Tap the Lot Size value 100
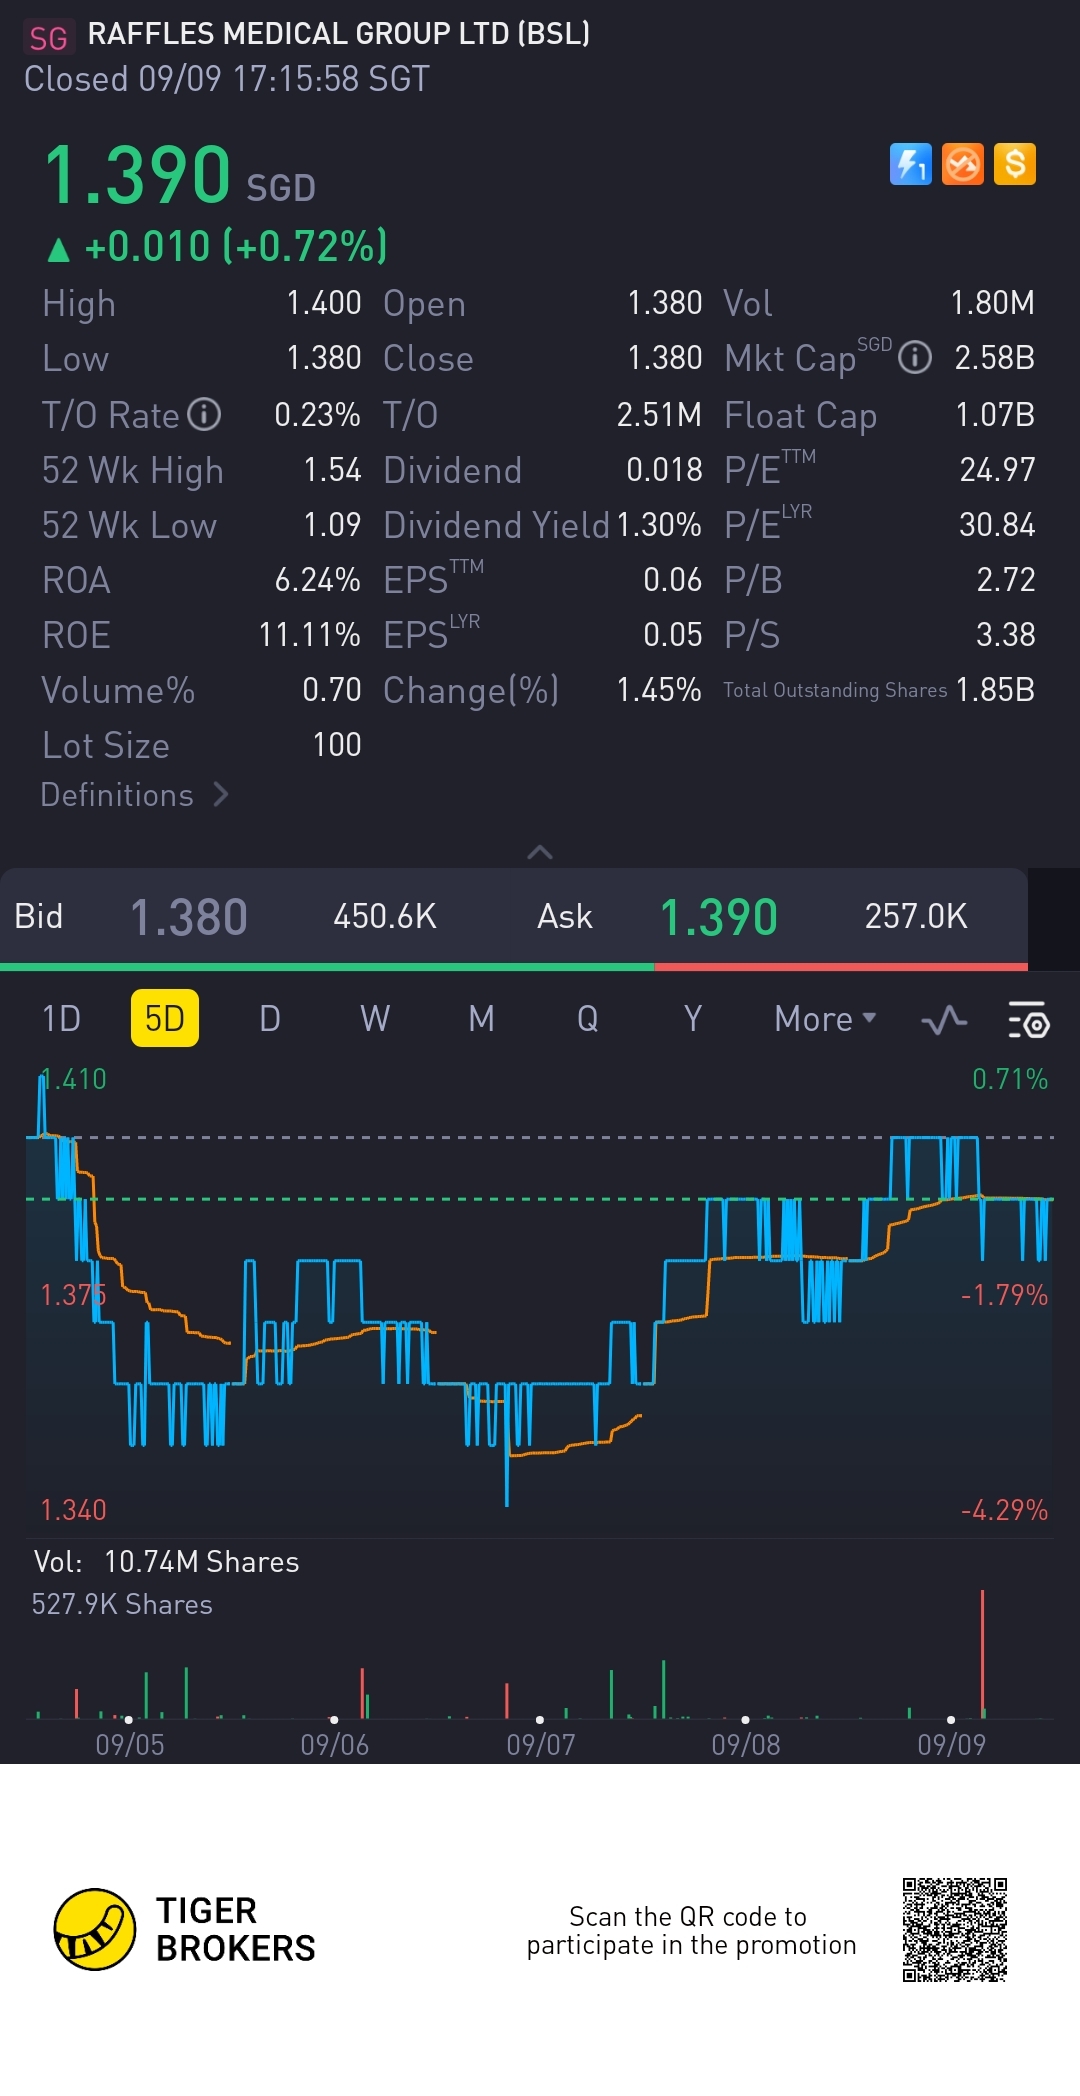This screenshot has width=1080, height=2096. point(337,745)
